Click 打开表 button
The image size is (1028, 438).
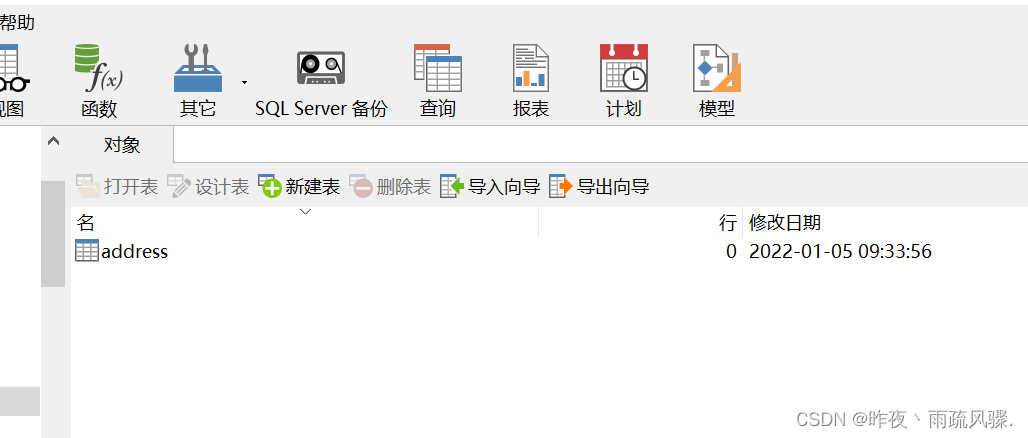pyautogui.click(x=117, y=187)
